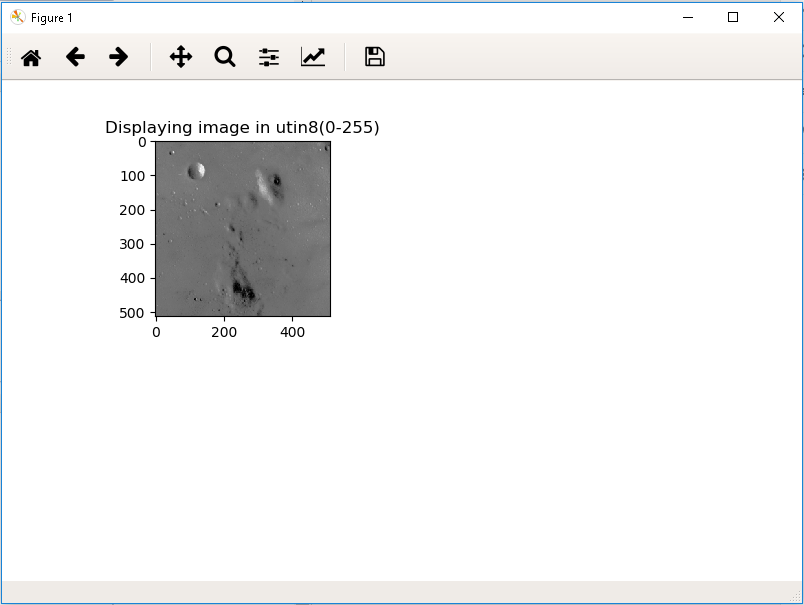Close the Figure 1 window
The height and width of the screenshot is (605, 804).
click(x=778, y=17)
